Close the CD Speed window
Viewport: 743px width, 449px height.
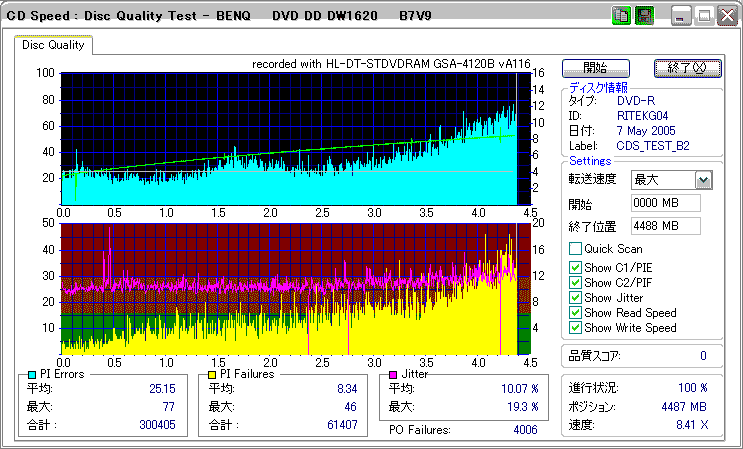726,16
